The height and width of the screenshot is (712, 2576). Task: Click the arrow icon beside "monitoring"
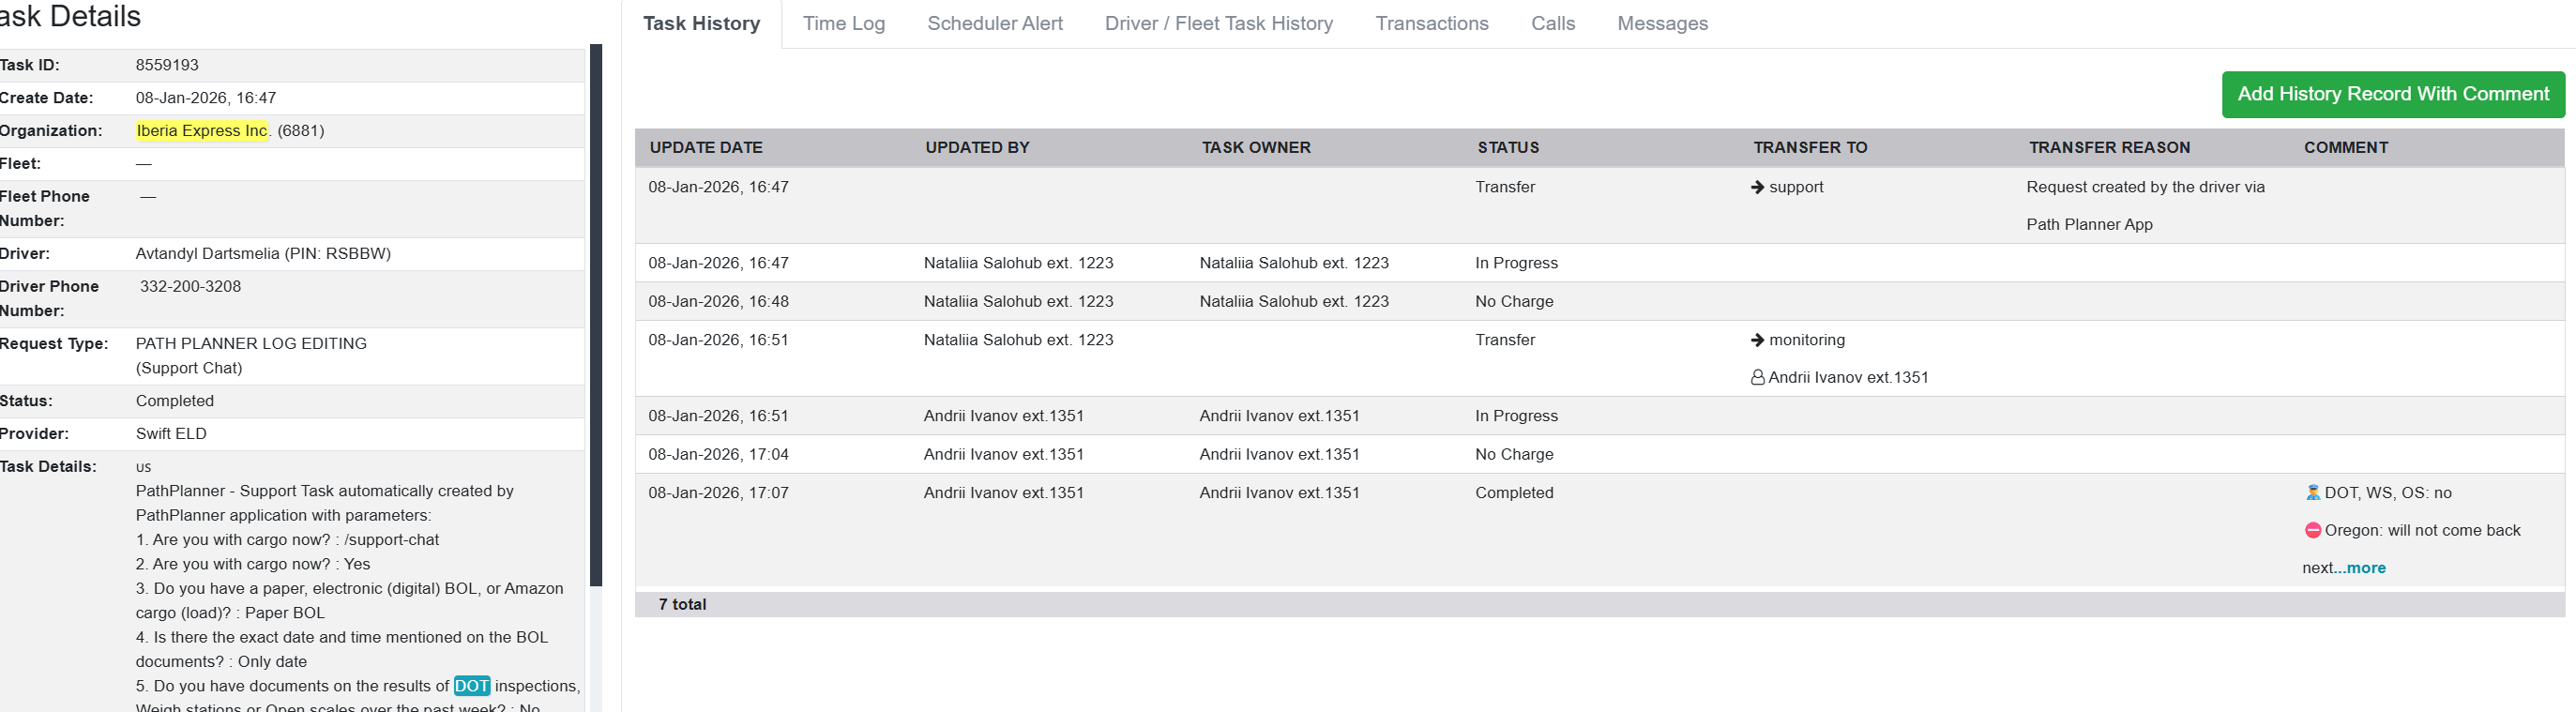click(1757, 340)
